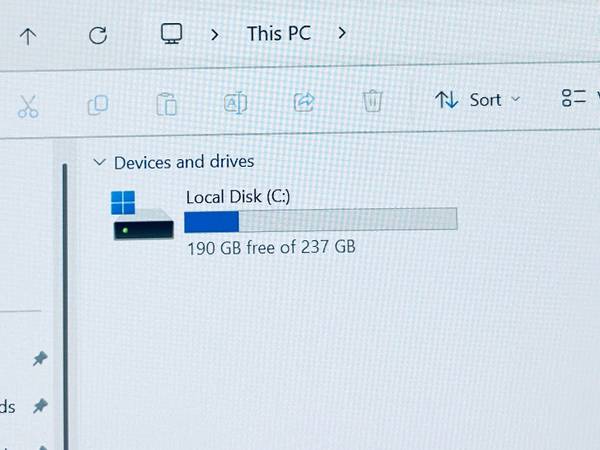Expand the chevron before This PC
Viewport: 600px width, 450px height.
(215, 35)
